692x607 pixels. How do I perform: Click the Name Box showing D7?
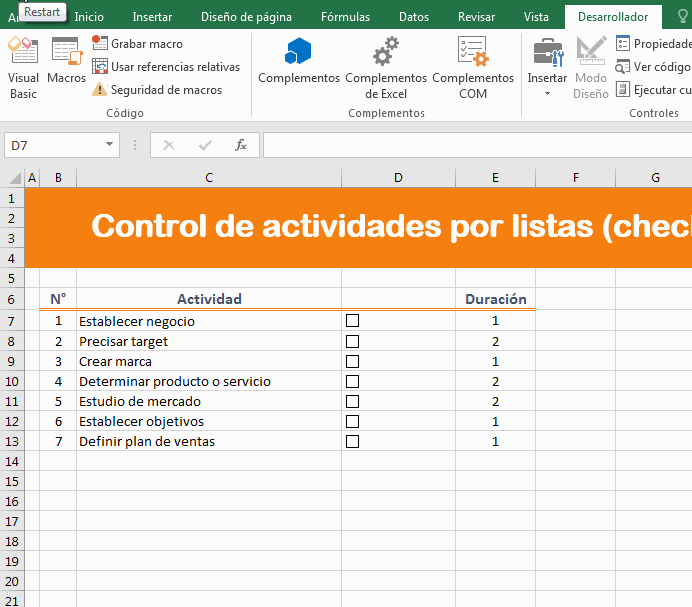(x=55, y=145)
